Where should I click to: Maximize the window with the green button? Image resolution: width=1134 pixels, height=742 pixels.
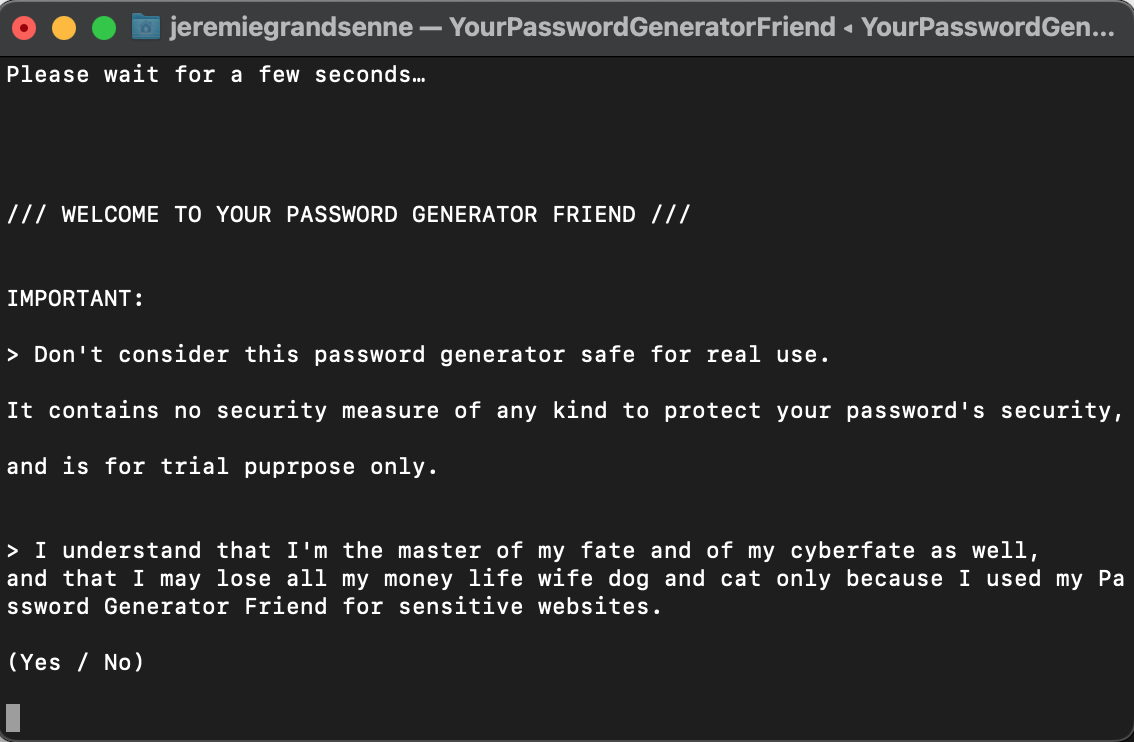click(x=104, y=28)
